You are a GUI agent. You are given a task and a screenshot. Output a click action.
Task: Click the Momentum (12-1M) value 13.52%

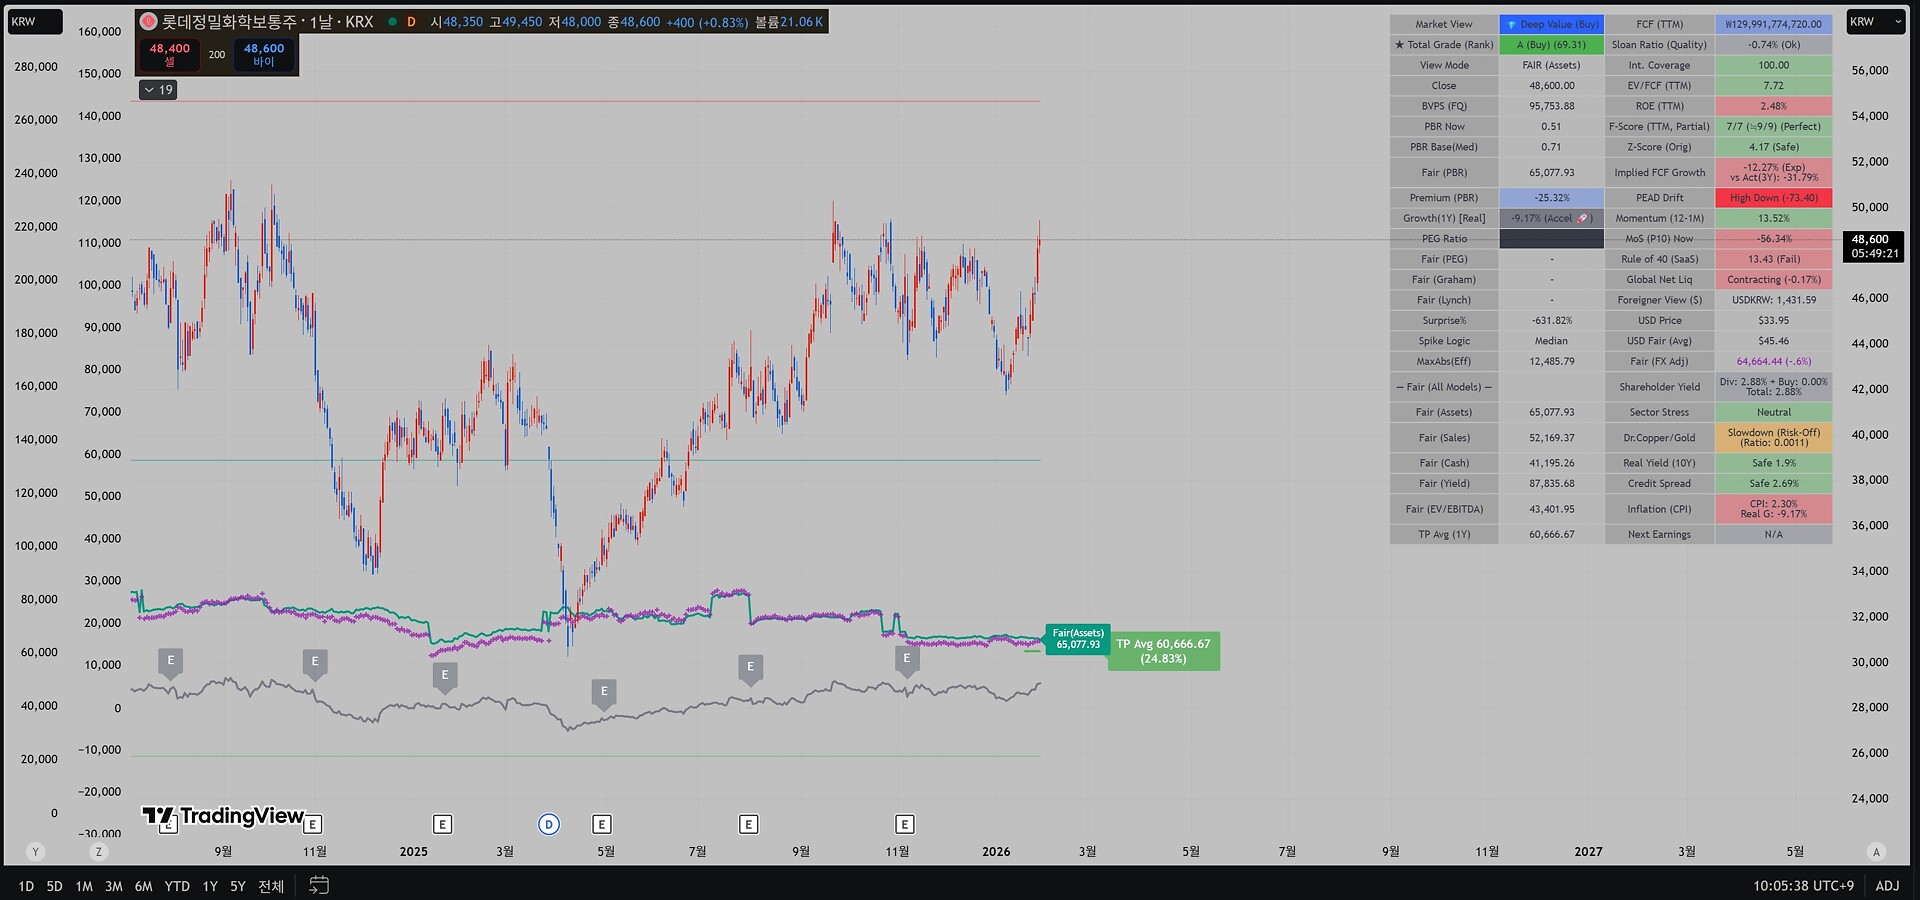click(1774, 218)
